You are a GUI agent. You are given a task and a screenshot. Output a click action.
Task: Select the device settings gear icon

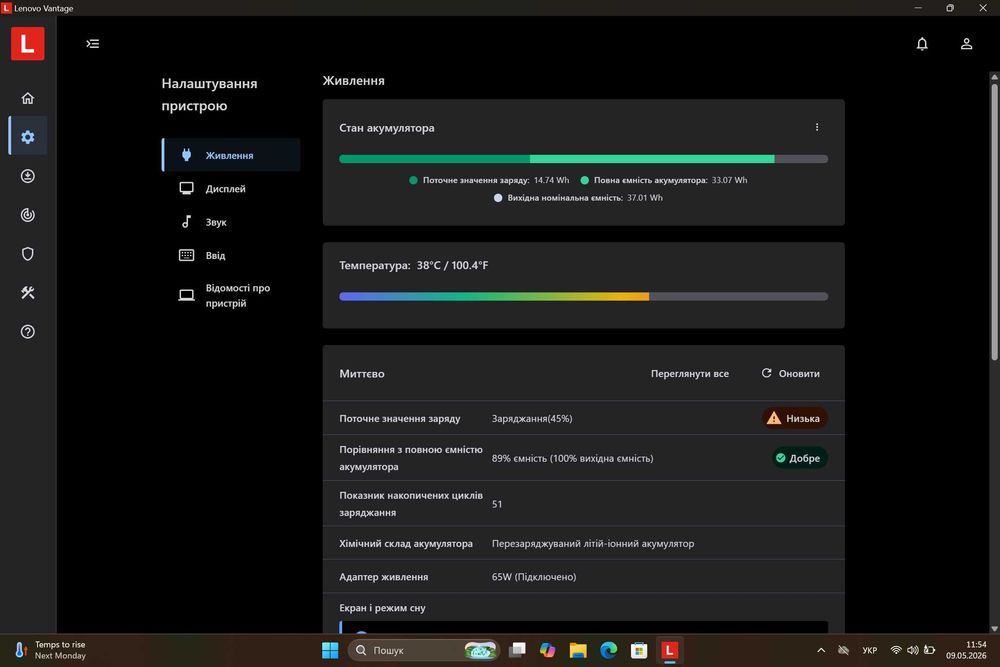[27, 136]
